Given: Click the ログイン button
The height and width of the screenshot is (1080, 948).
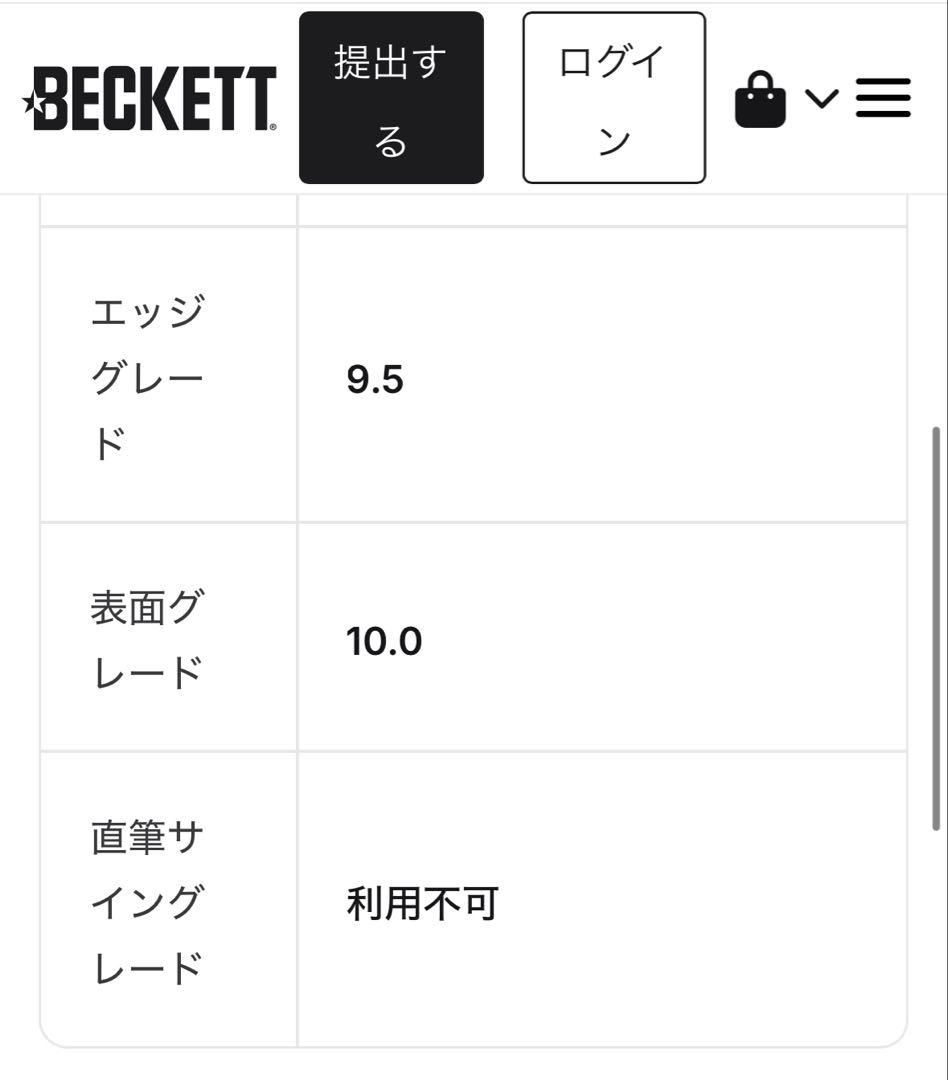Looking at the screenshot, I should [x=613, y=98].
